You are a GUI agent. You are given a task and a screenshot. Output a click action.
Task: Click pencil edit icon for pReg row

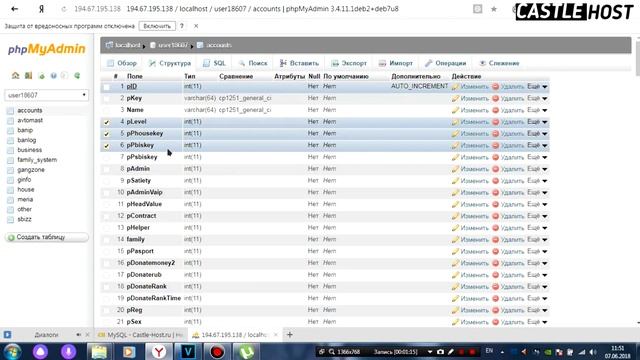[x=456, y=310]
